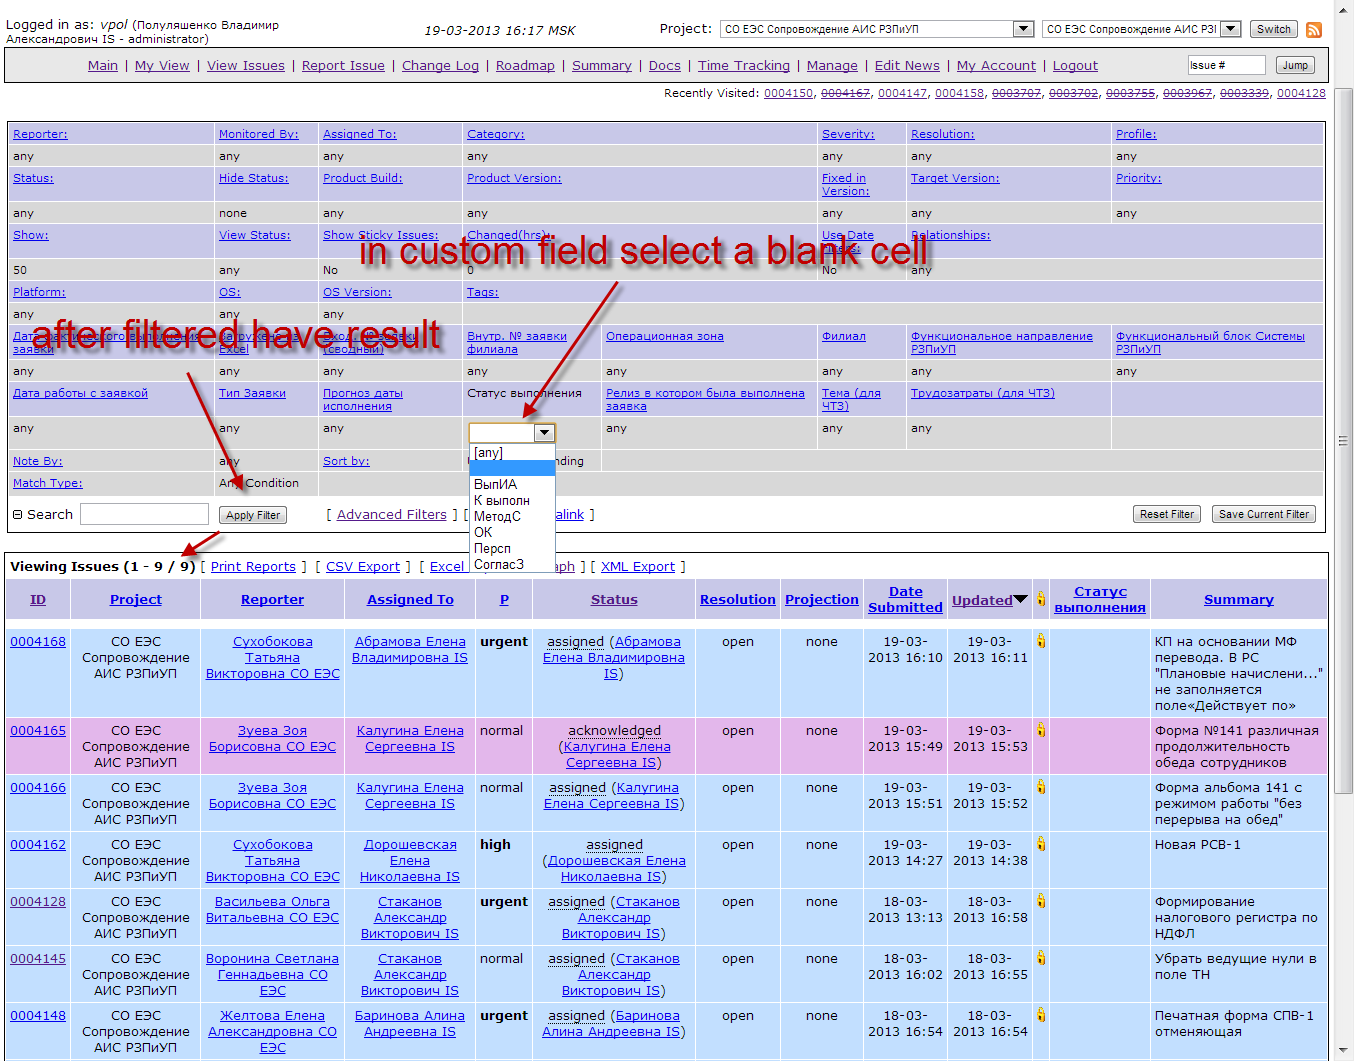Choose "ОК" in the open dropdown list
Image resolution: width=1354 pixels, height=1061 pixels.
[484, 532]
